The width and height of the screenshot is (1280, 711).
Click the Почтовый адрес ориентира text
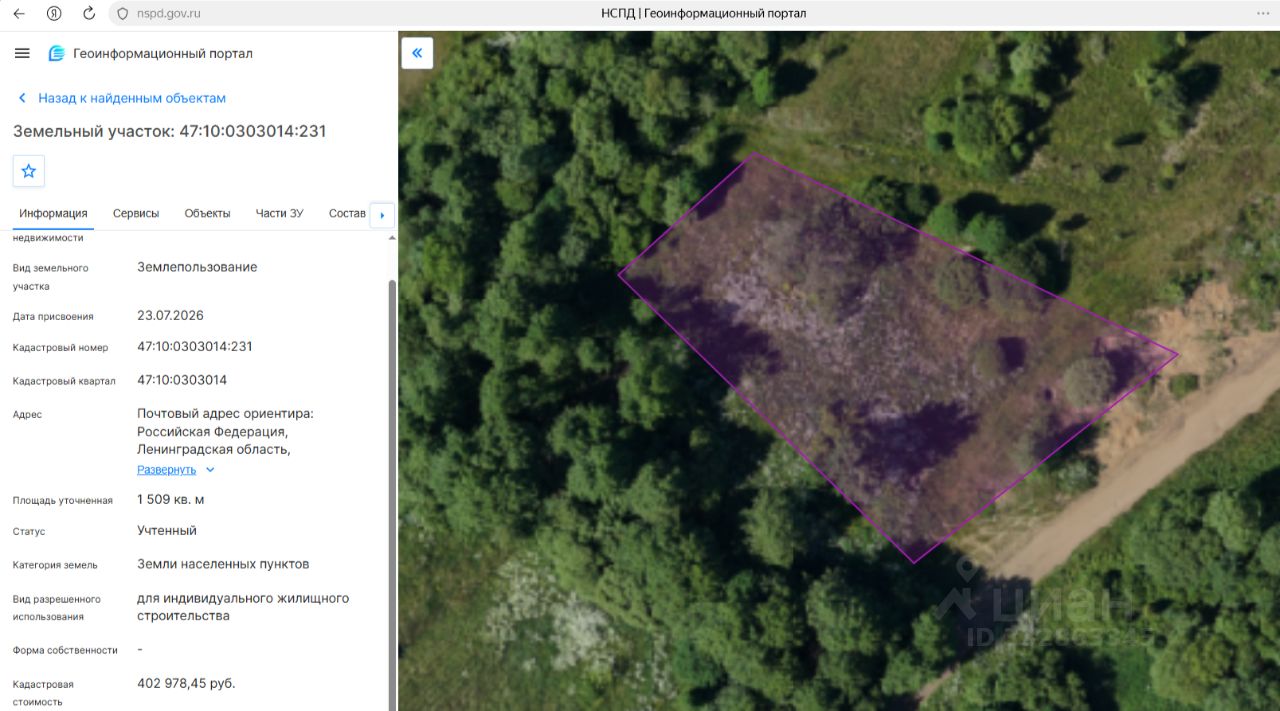(225, 413)
